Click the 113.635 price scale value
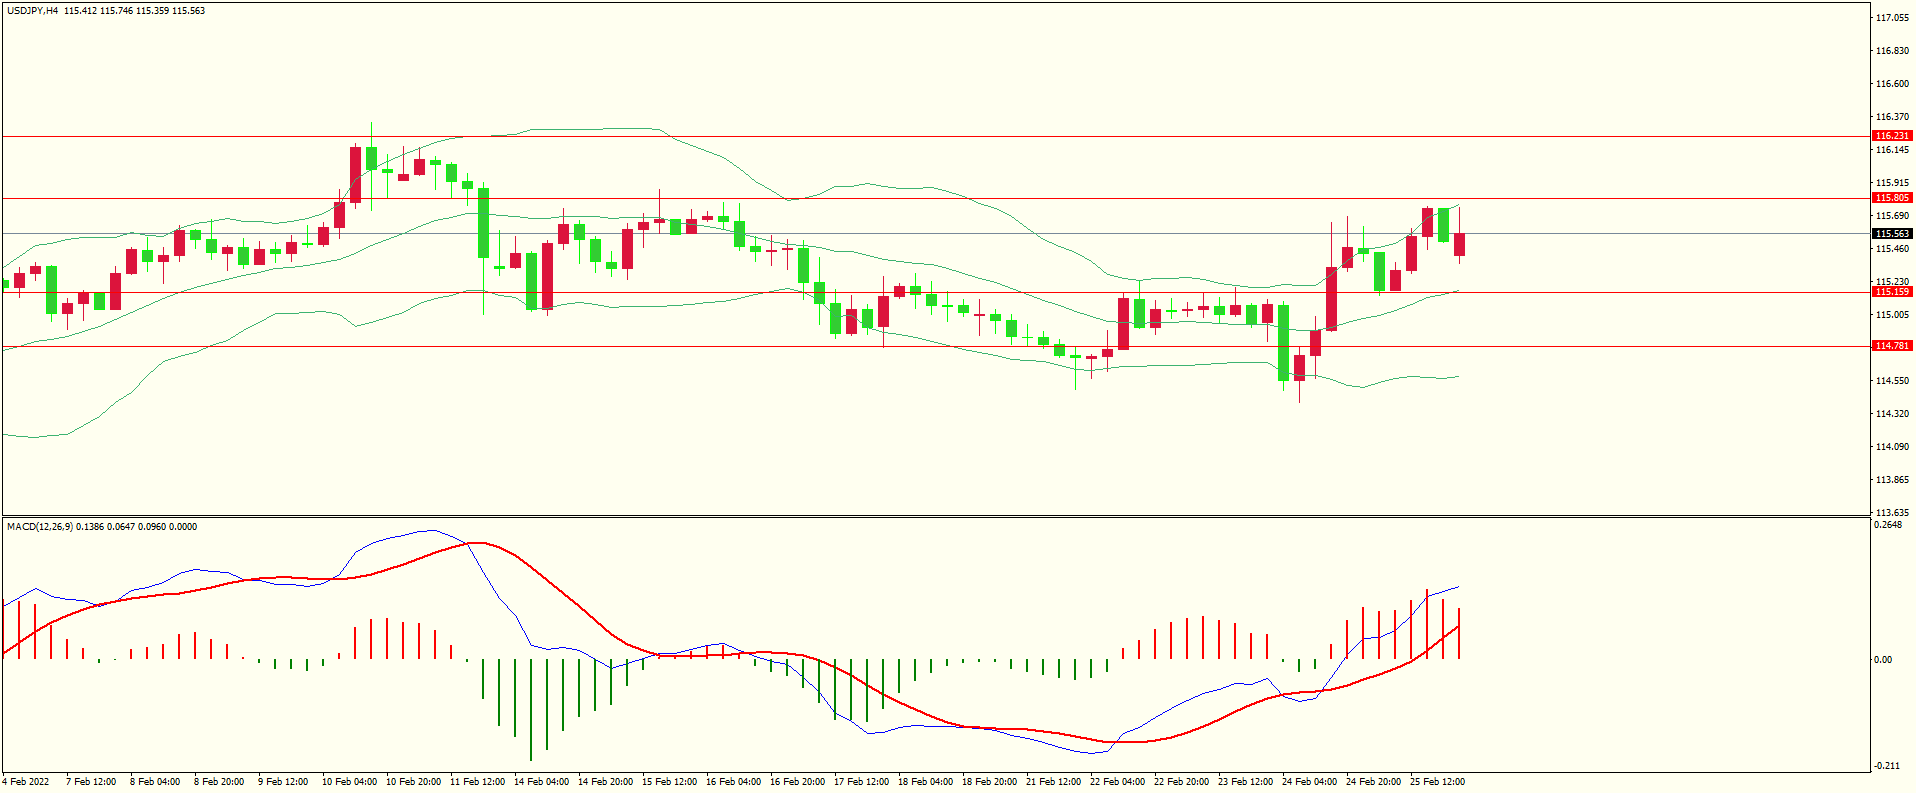Image resolution: width=1916 pixels, height=793 pixels. pos(1892,513)
